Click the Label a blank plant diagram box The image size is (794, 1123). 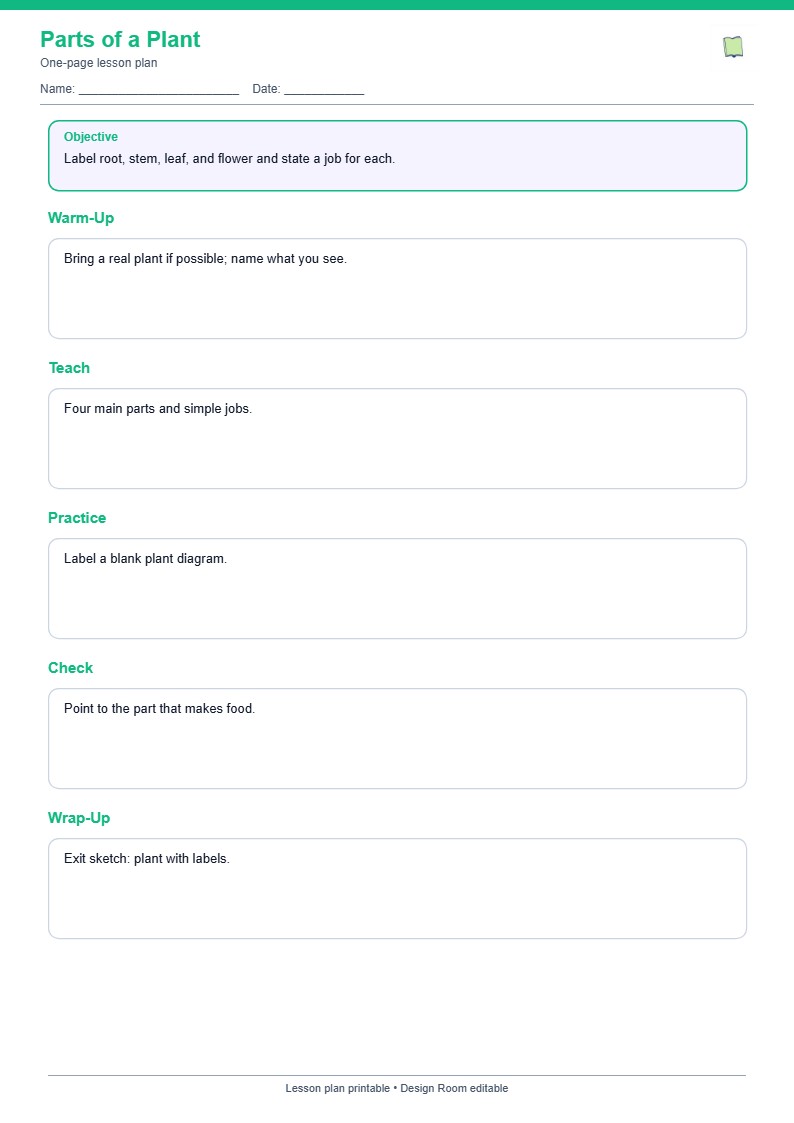[397, 589]
